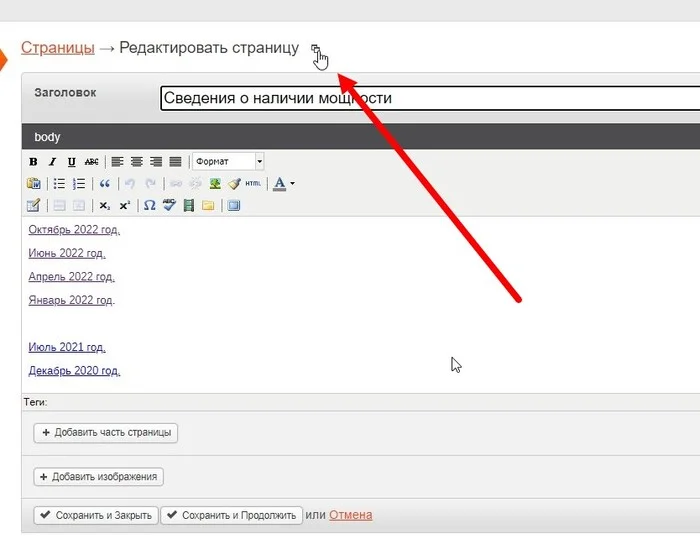Toggle underline formatting
The height and width of the screenshot is (539, 700).
(71, 162)
